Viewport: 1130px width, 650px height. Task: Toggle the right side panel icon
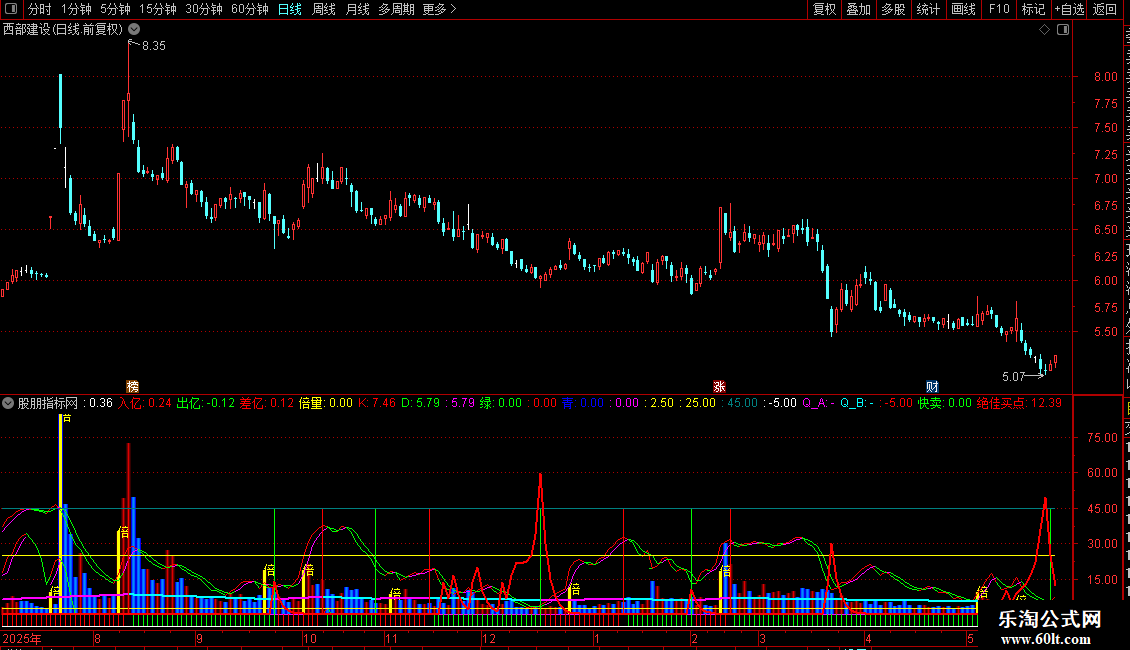point(1063,30)
